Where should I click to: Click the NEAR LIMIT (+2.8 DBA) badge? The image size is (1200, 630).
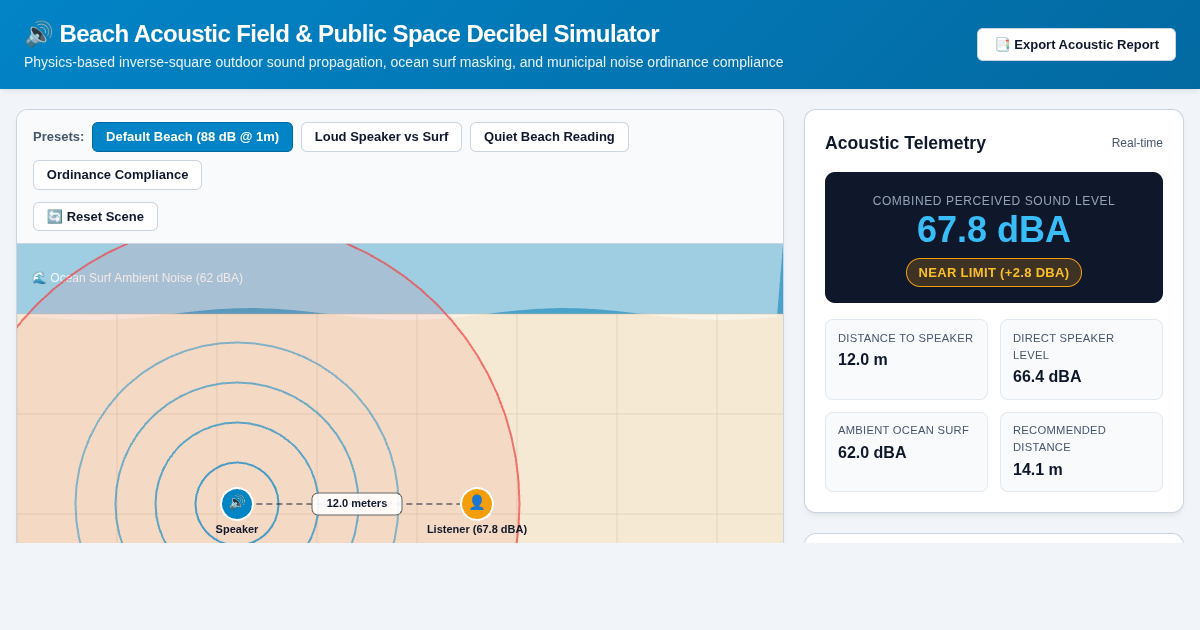pyautogui.click(x=994, y=273)
